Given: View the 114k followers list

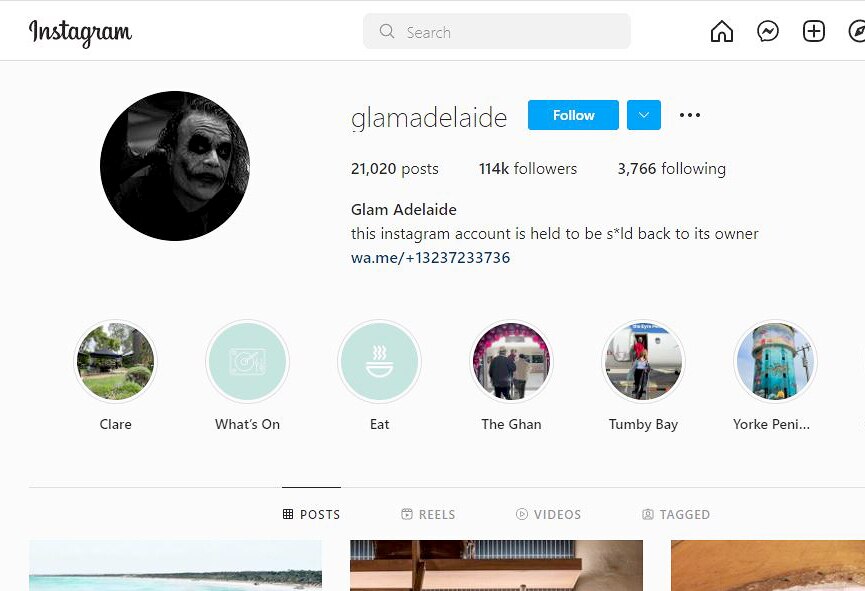Looking at the screenshot, I should tap(528, 169).
